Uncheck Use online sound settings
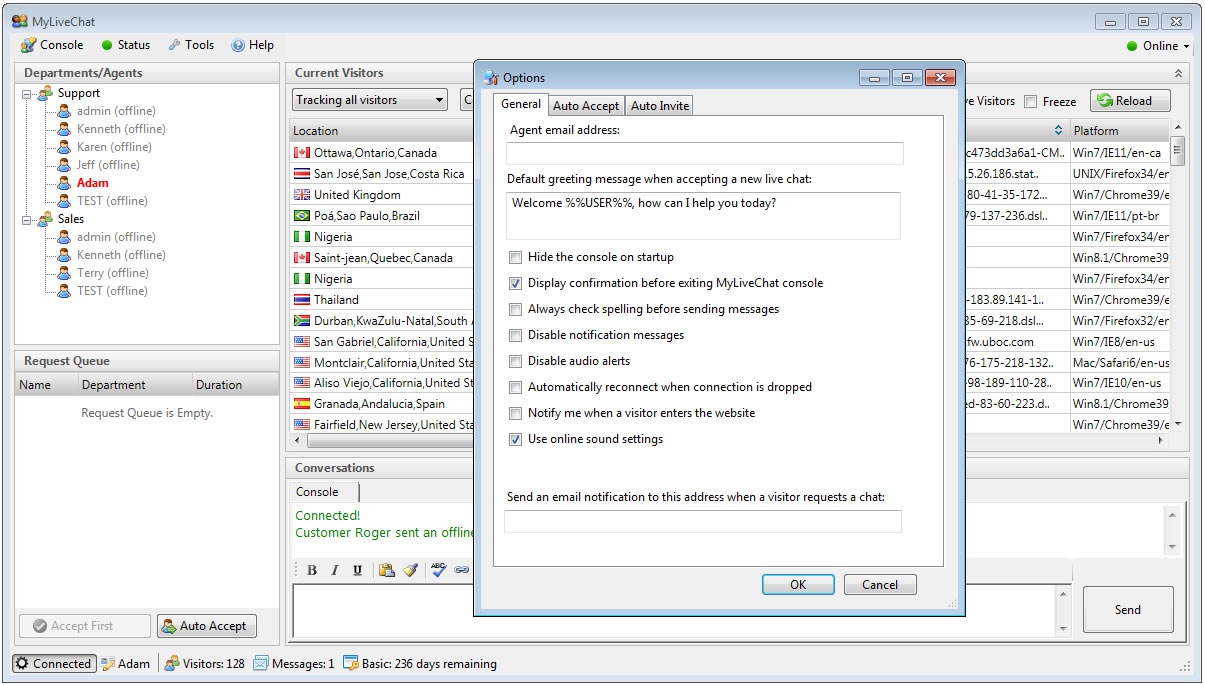 click(516, 439)
